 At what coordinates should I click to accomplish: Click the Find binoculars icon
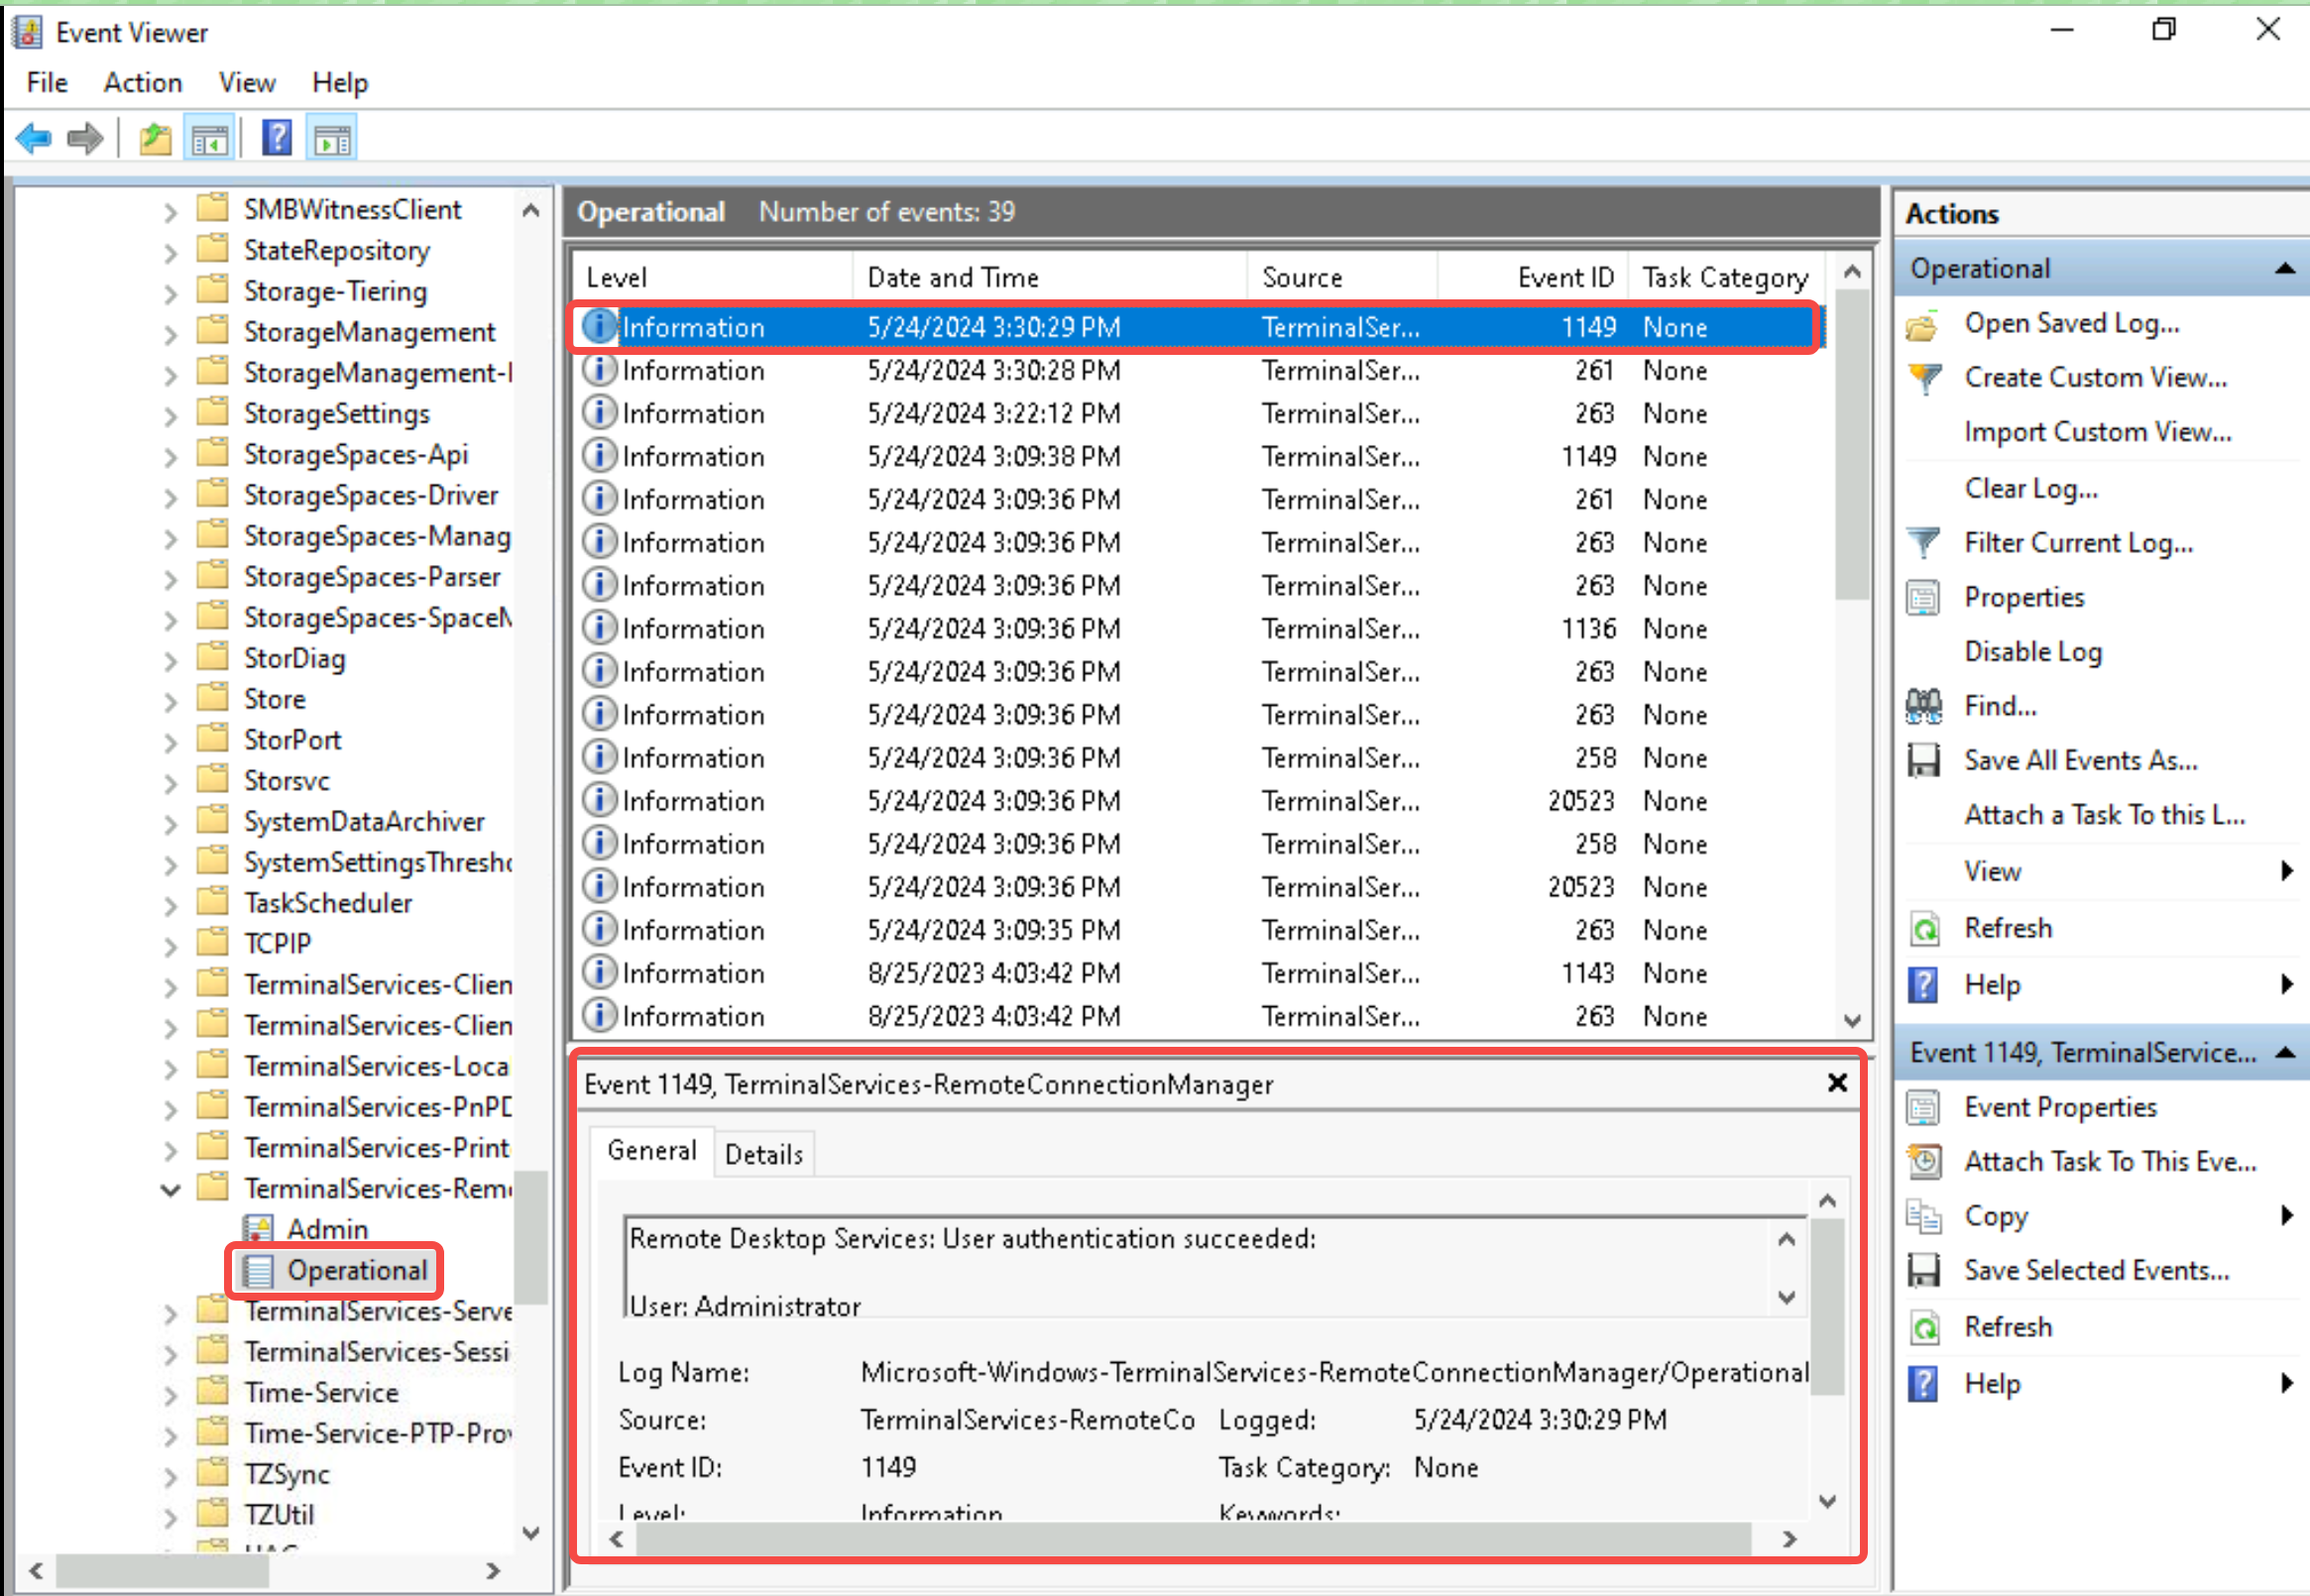point(1923,706)
